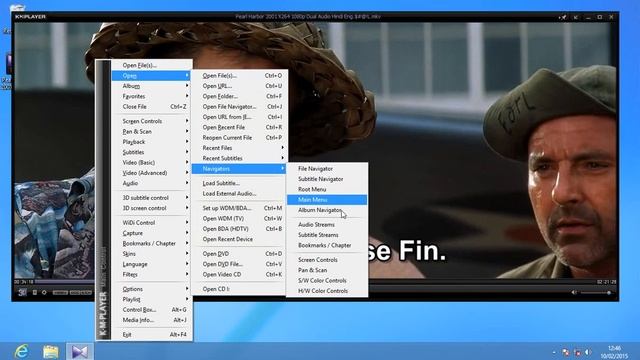This screenshot has width=640, height=360.
Task: Choose Subtitle Streams
Action: (327, 235)
